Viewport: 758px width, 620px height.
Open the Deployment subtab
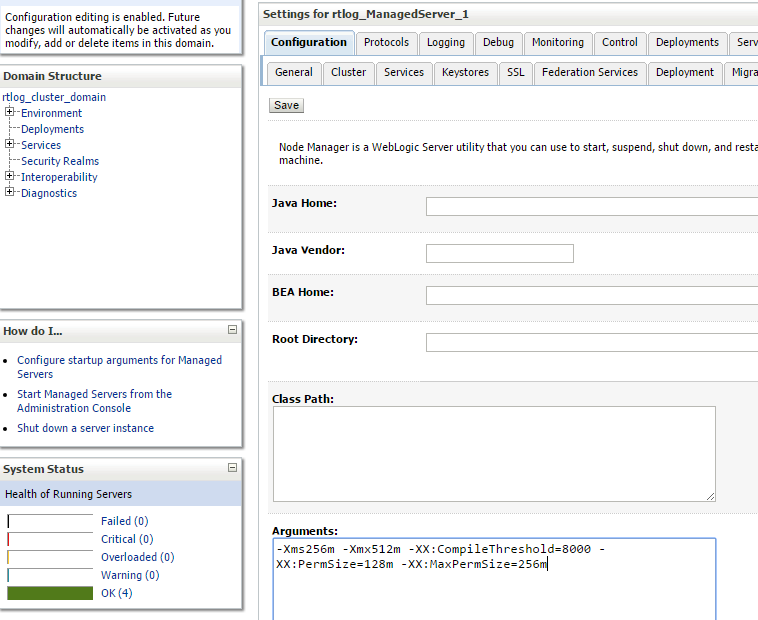(685, 72)
